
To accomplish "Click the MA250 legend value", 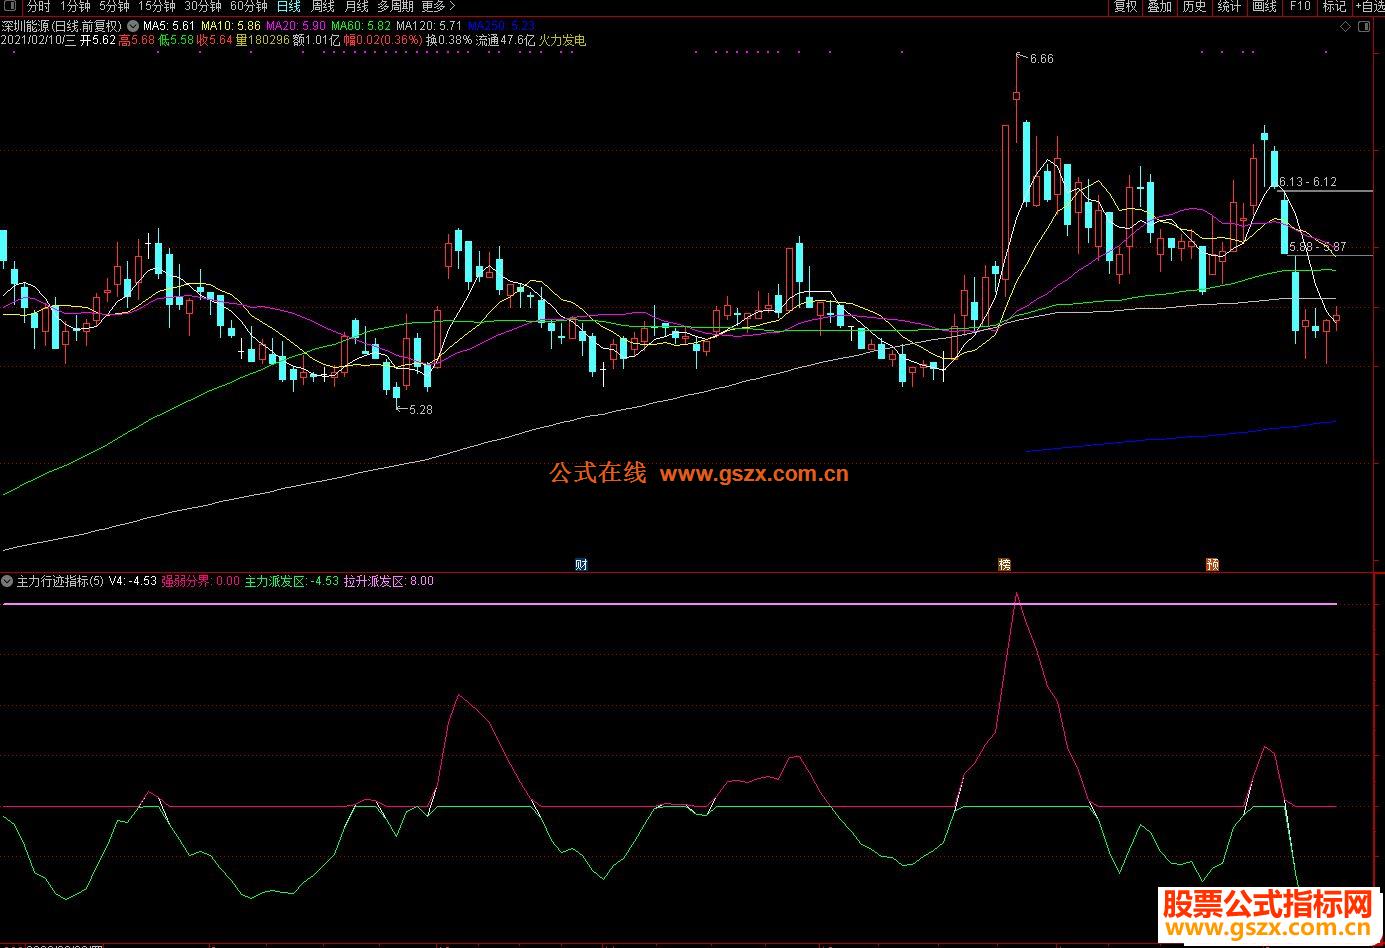I will point(500,26).
